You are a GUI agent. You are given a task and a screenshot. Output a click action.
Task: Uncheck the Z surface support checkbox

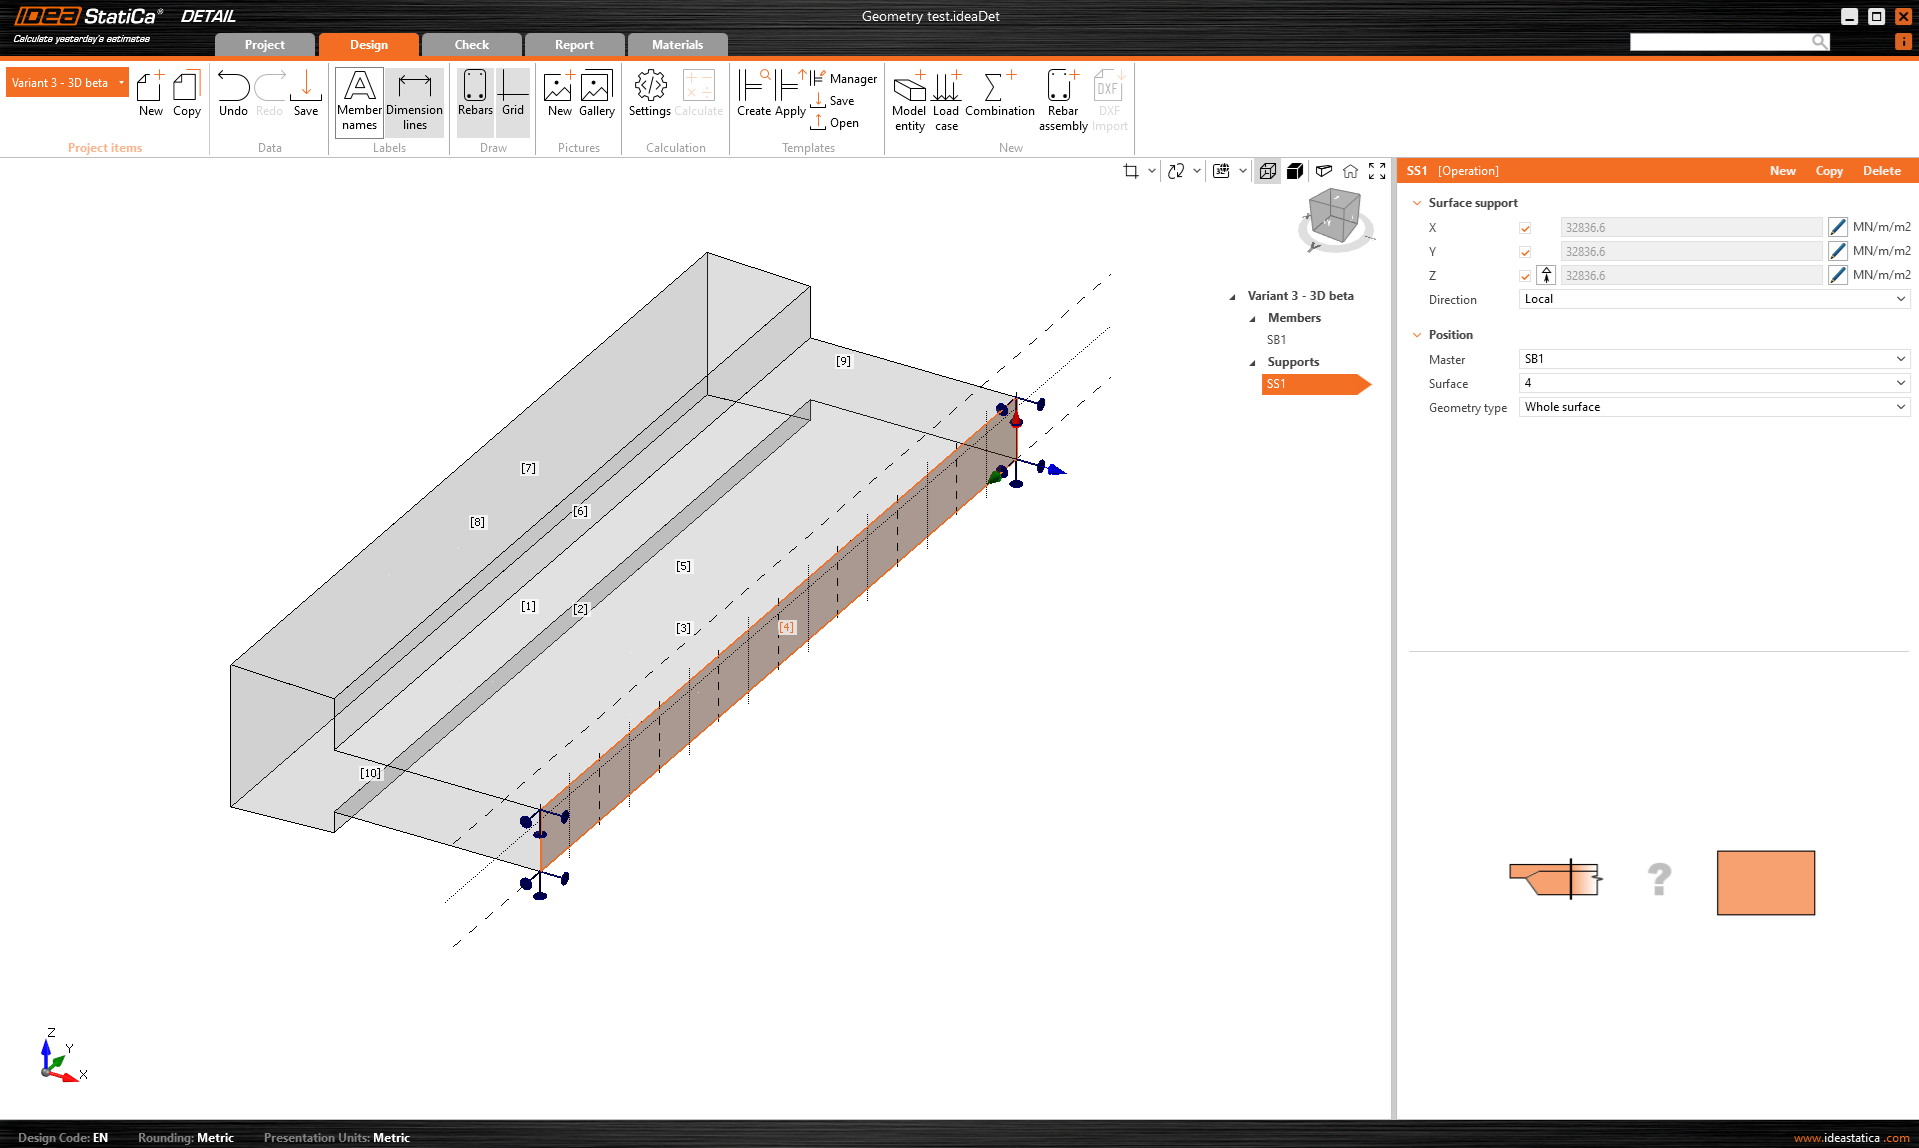point(1525,276)
